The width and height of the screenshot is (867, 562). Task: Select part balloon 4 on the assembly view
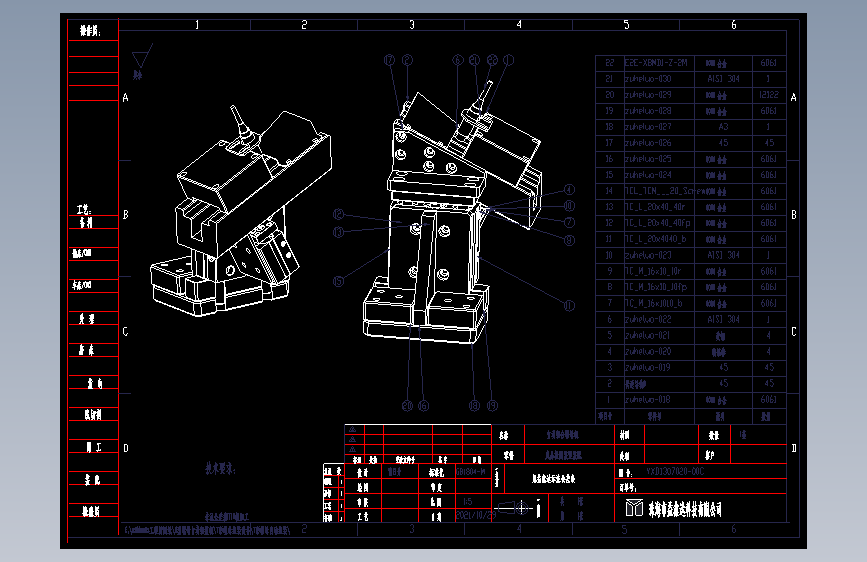click(569, 190)
